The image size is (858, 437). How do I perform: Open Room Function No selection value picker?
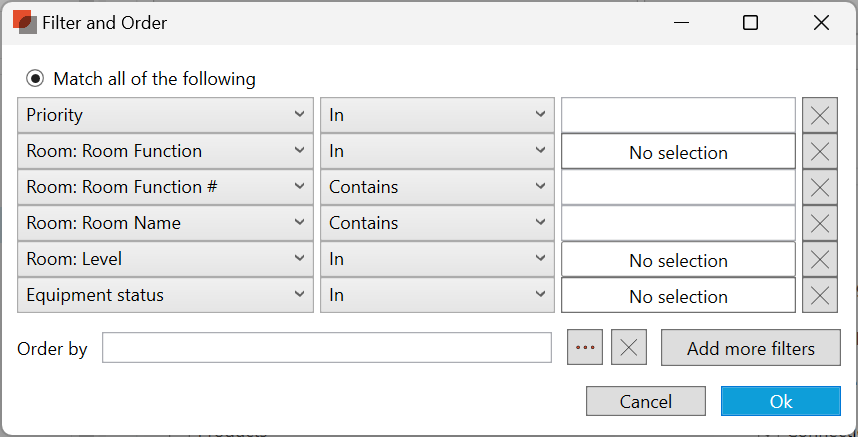[x=678, y=152]
